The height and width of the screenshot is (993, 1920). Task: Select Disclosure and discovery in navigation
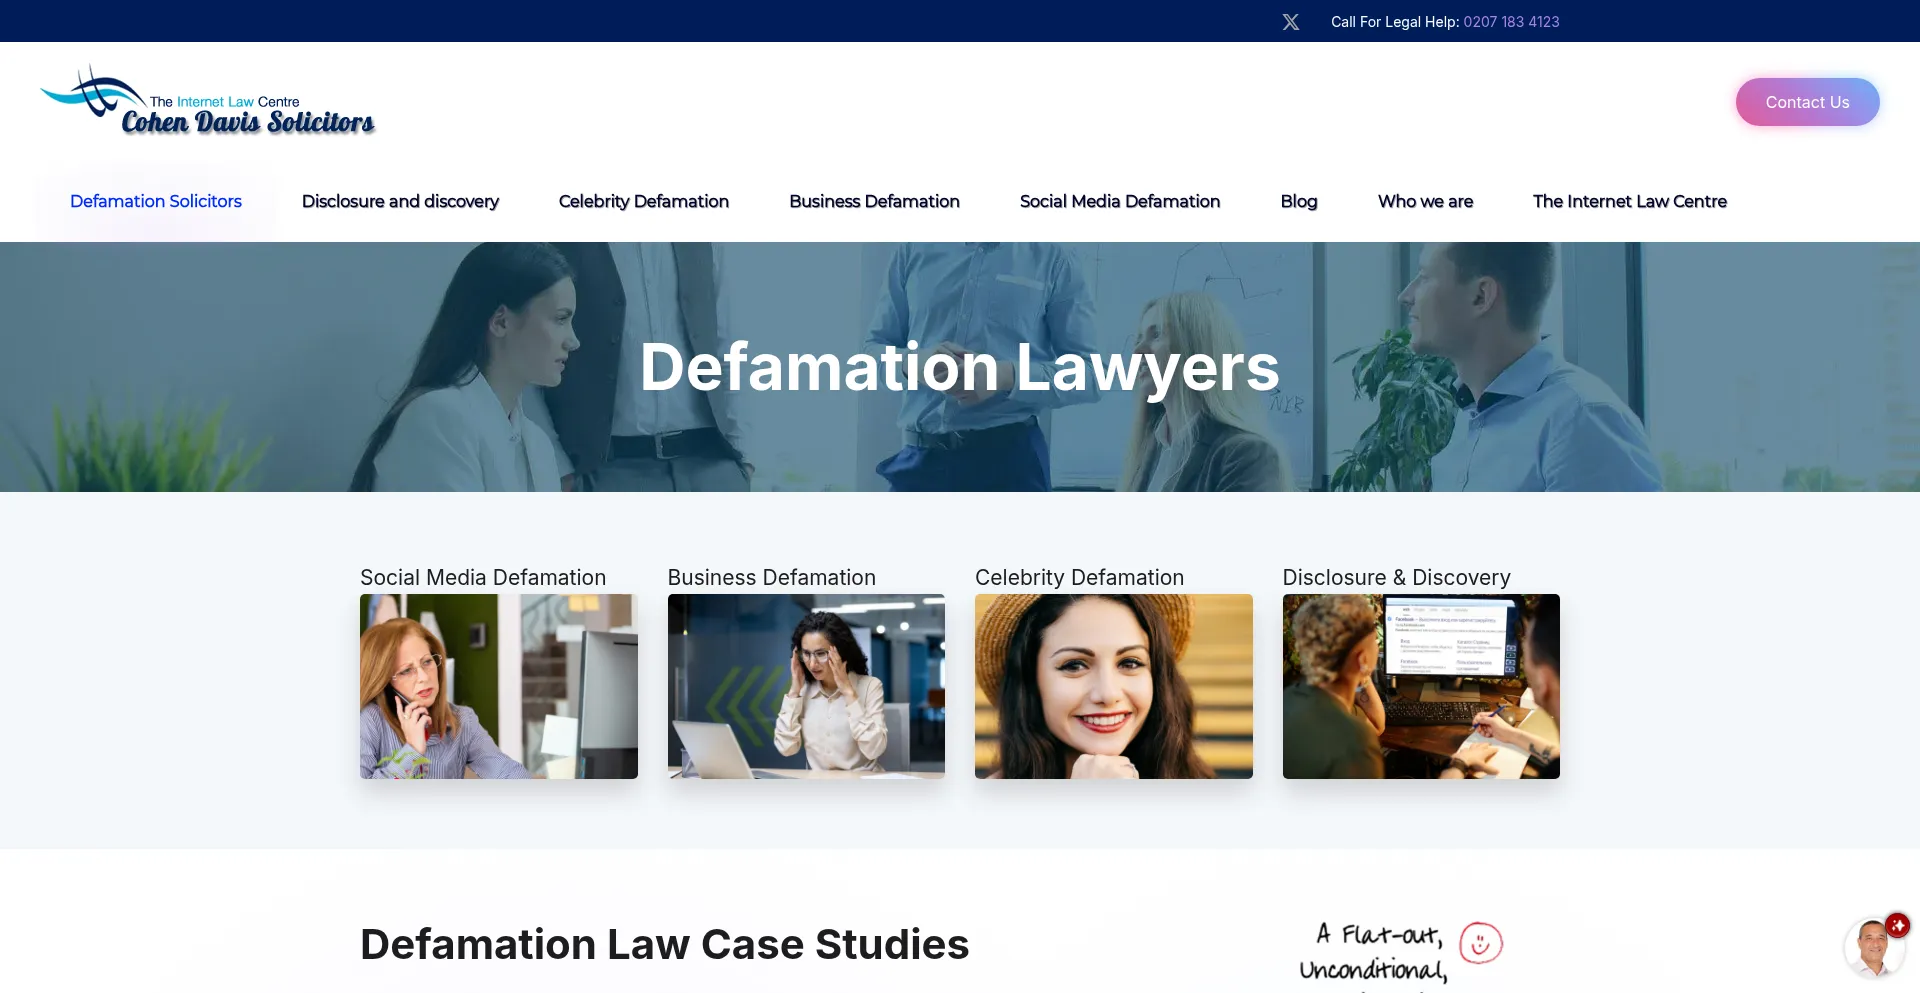pyautogui.click(x=400, y=201)
